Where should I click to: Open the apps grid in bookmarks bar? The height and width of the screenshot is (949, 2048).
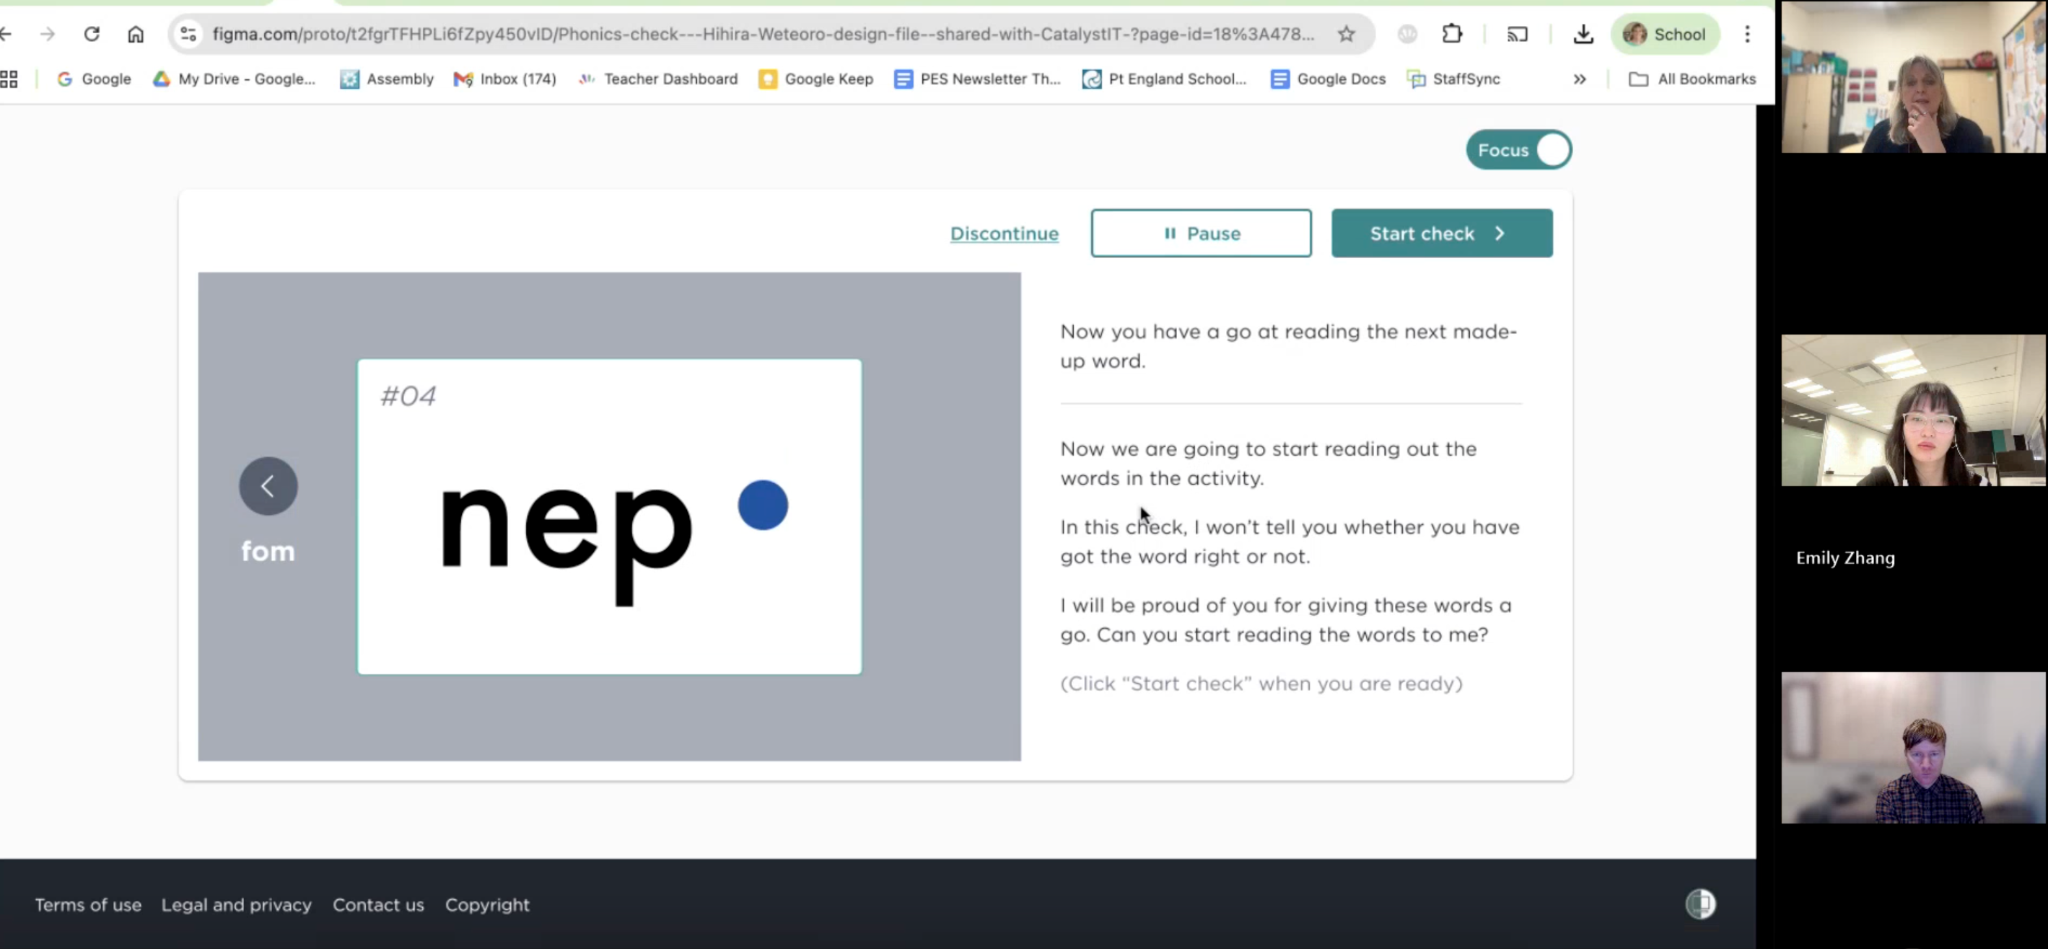tap(10, 79)
